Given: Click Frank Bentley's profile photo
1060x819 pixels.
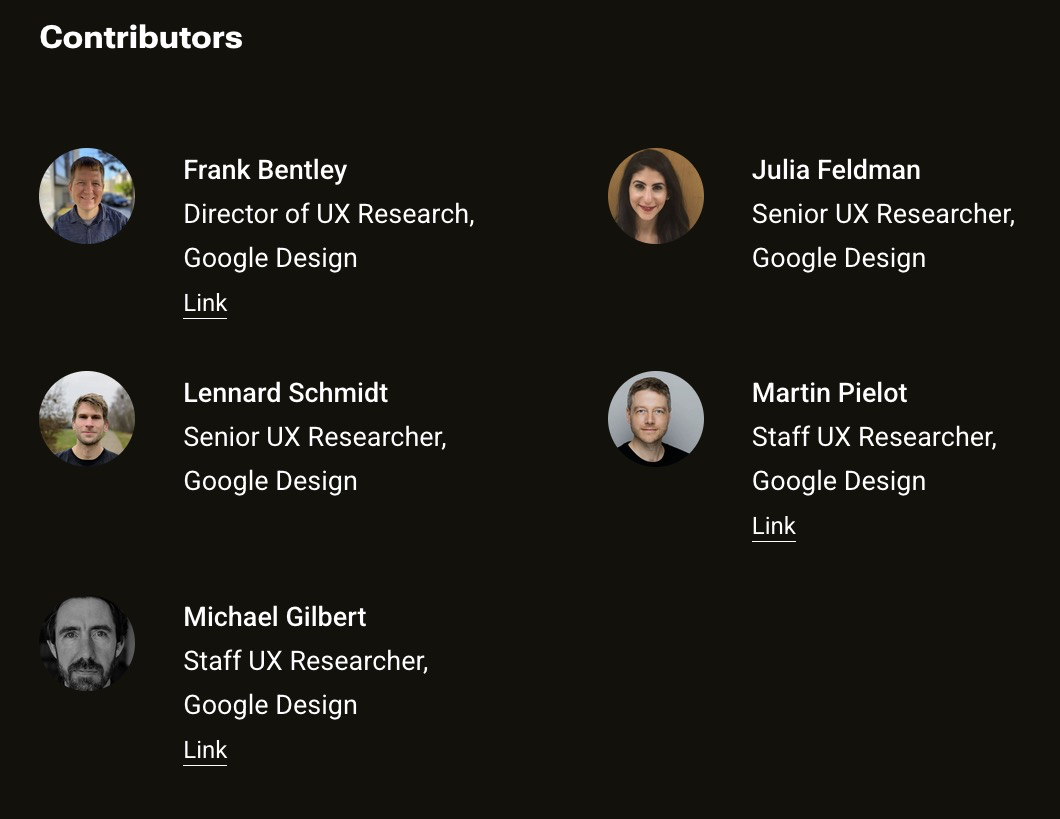Looking at the screenshot, I should coord(87,196).
